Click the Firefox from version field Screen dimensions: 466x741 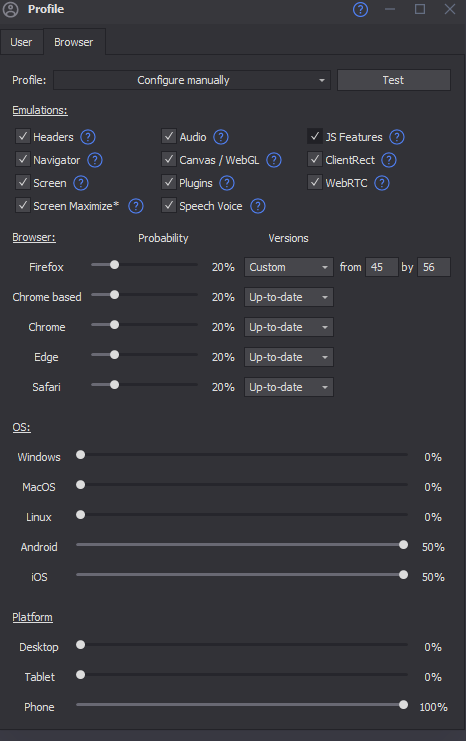382,267
